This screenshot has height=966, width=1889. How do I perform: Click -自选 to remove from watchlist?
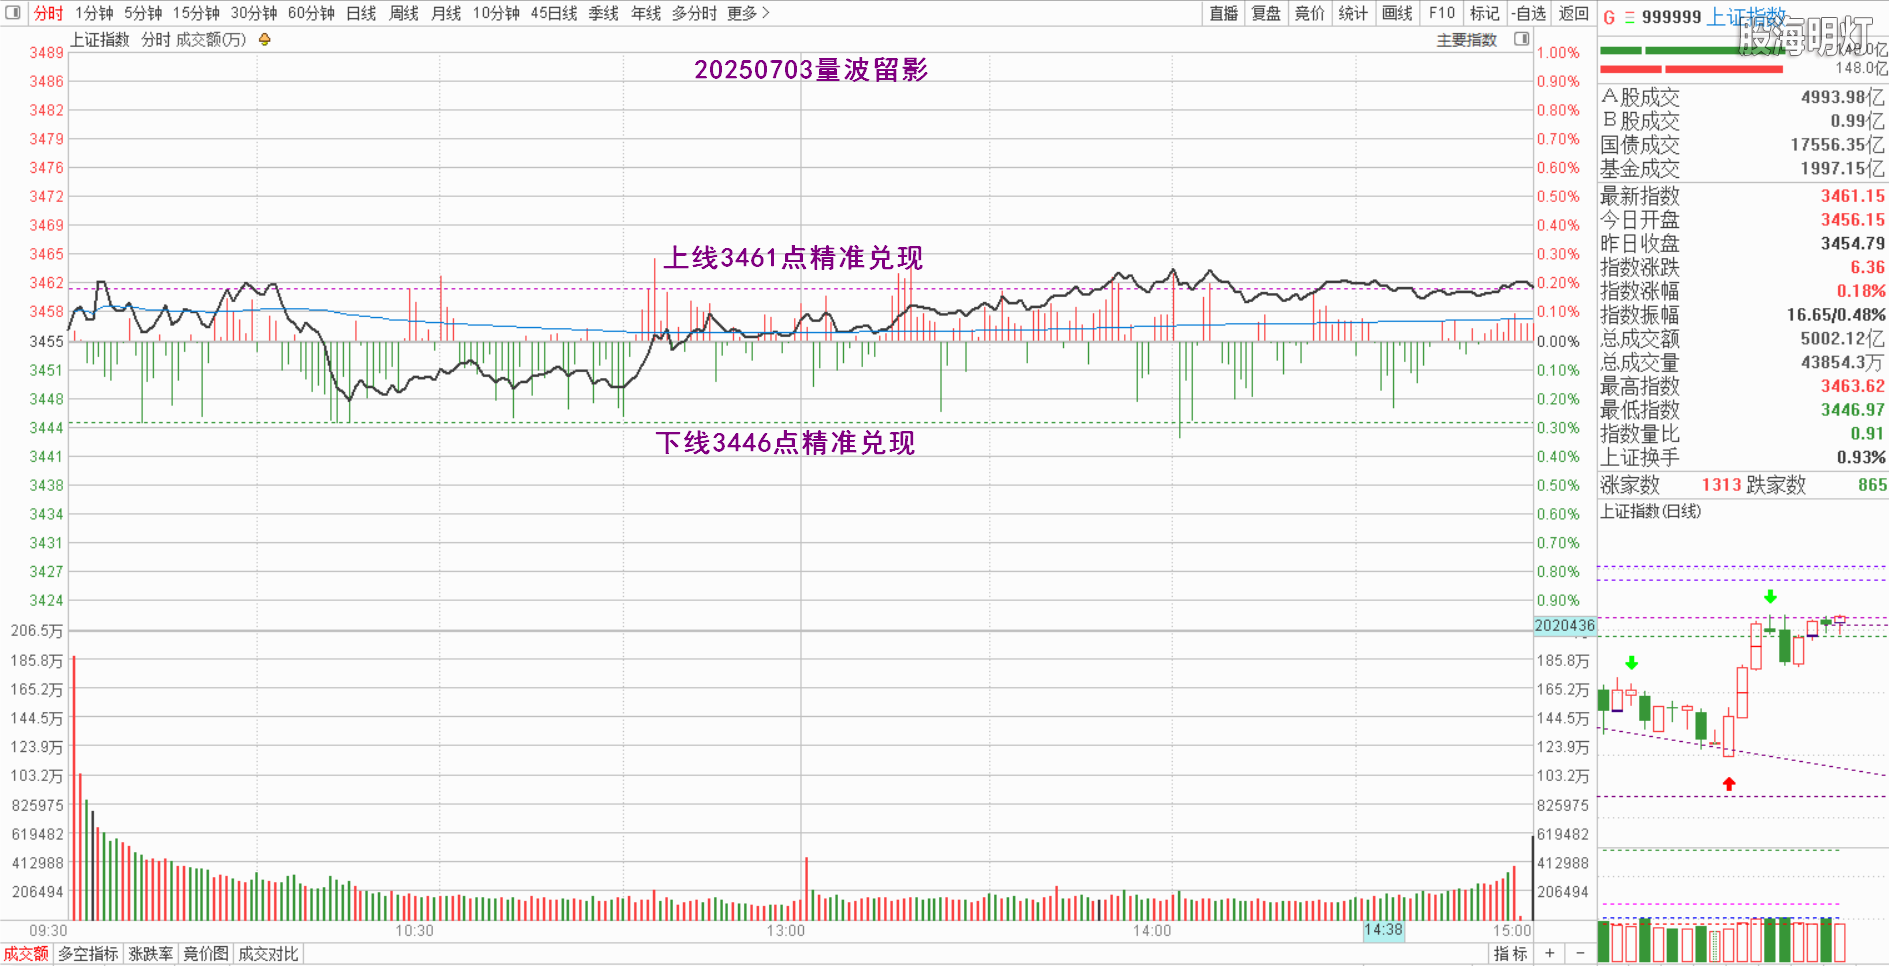point(1528,13)
